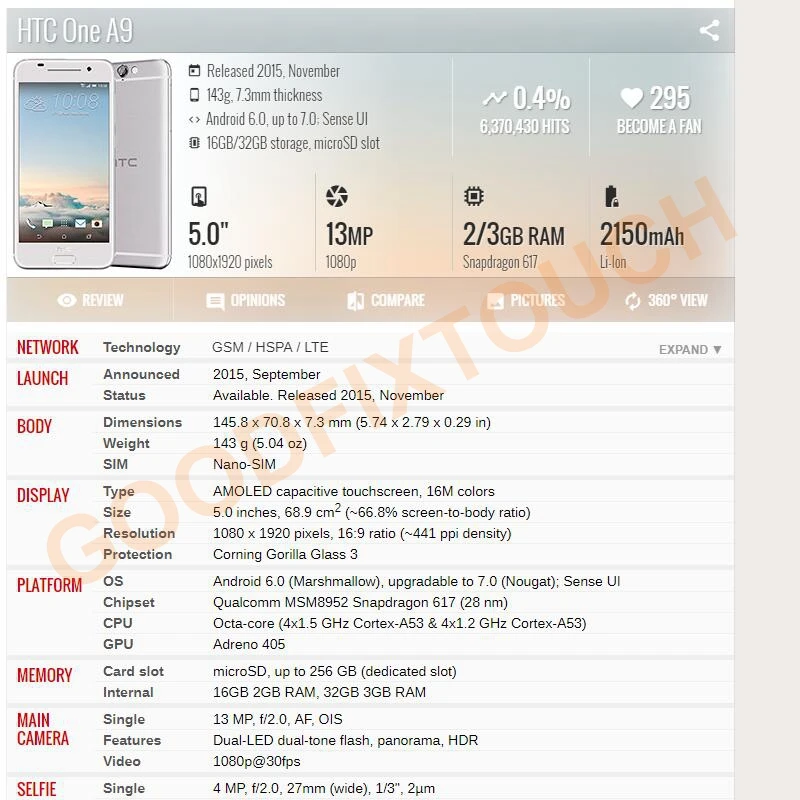This screenshot has width=800, height=800.
Task: Click the display size icon above 5.0"
Action: coord(199,196)
